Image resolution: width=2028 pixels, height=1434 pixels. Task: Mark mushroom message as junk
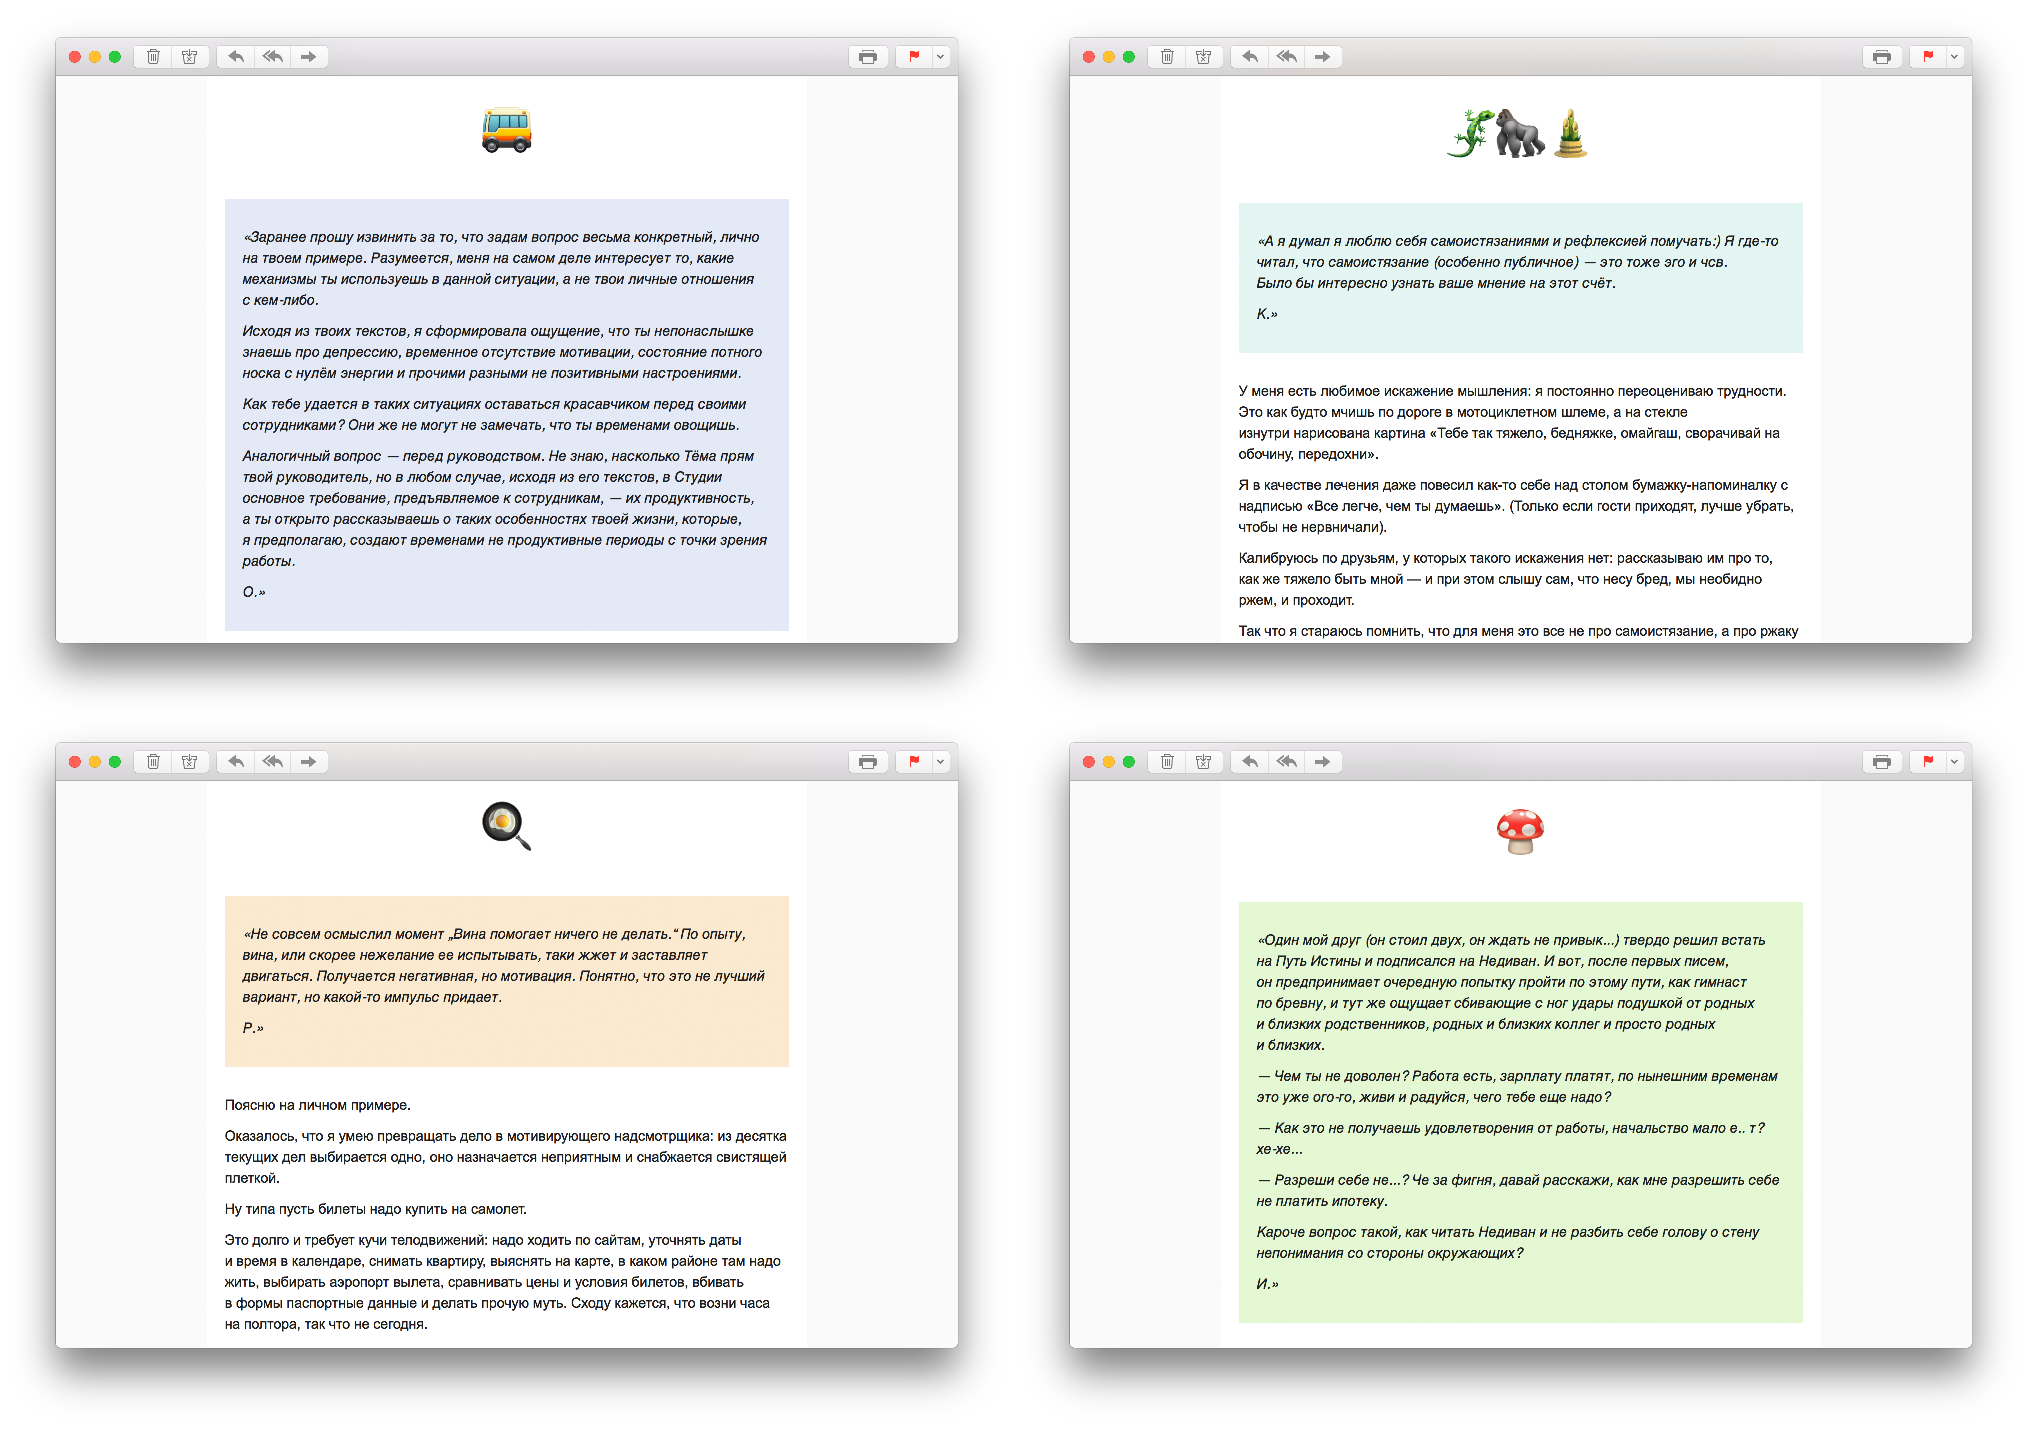(x=1204, y=762)
